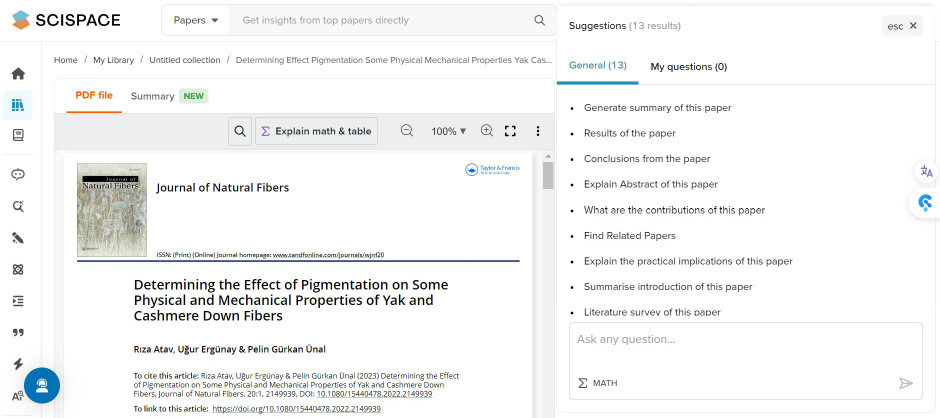Click the Ask any question field
Viewport: 940px width, 418px height.
[x=745, y=340]
